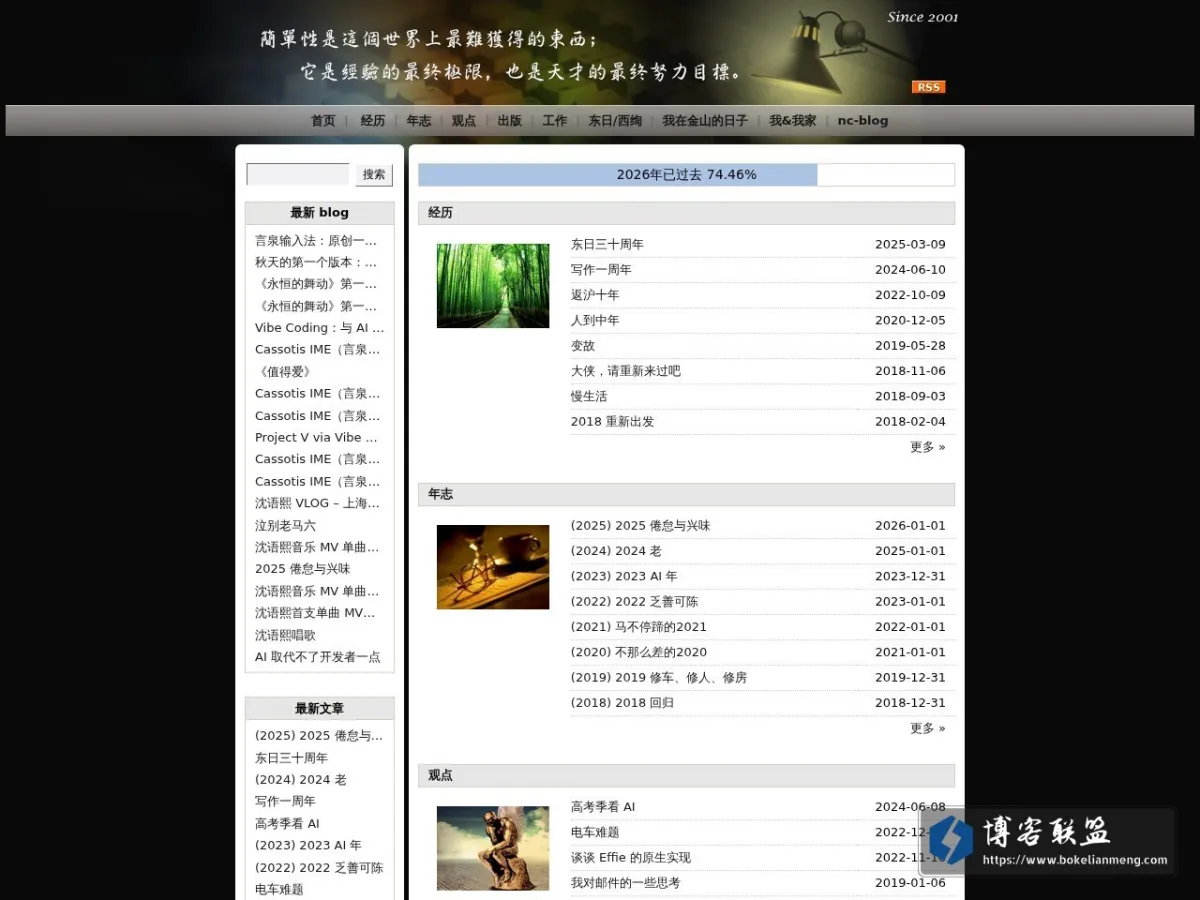
Task: Open 电车难题 in 观点 list
Action: pos(595,832)
